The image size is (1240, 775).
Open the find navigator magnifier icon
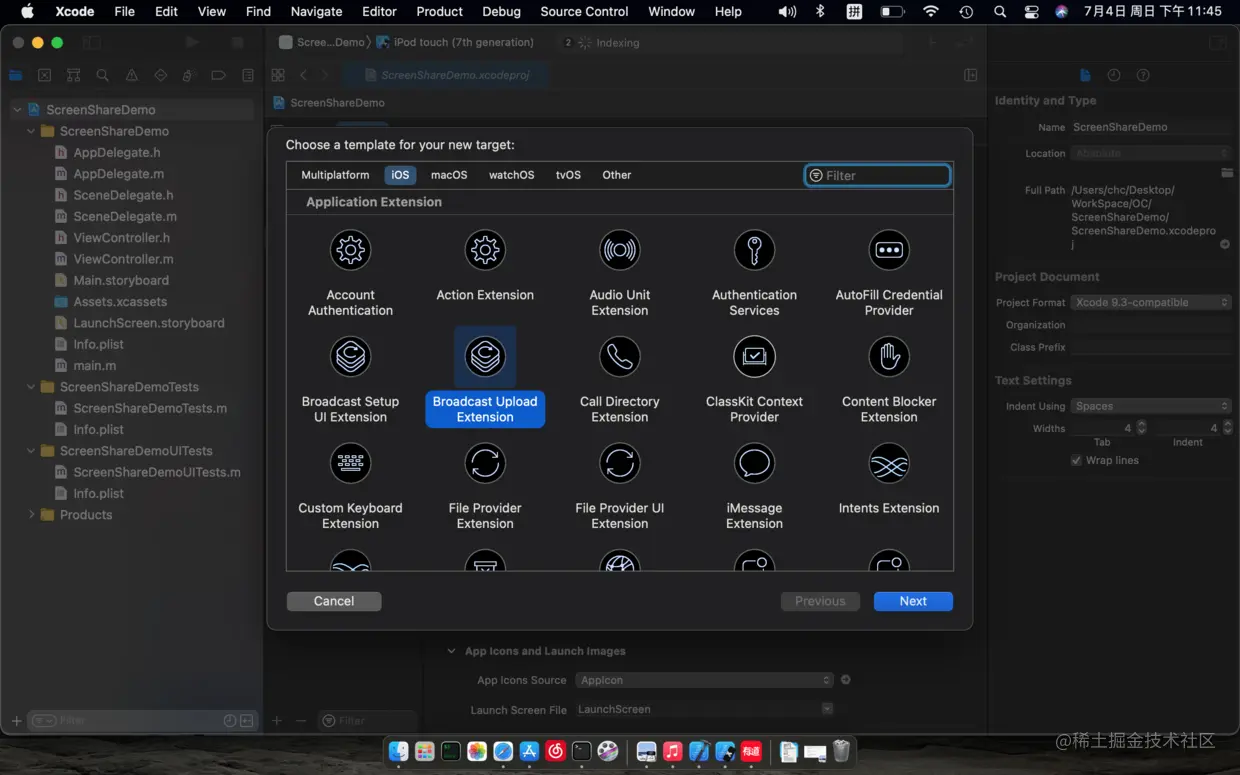tap(102, 75)
